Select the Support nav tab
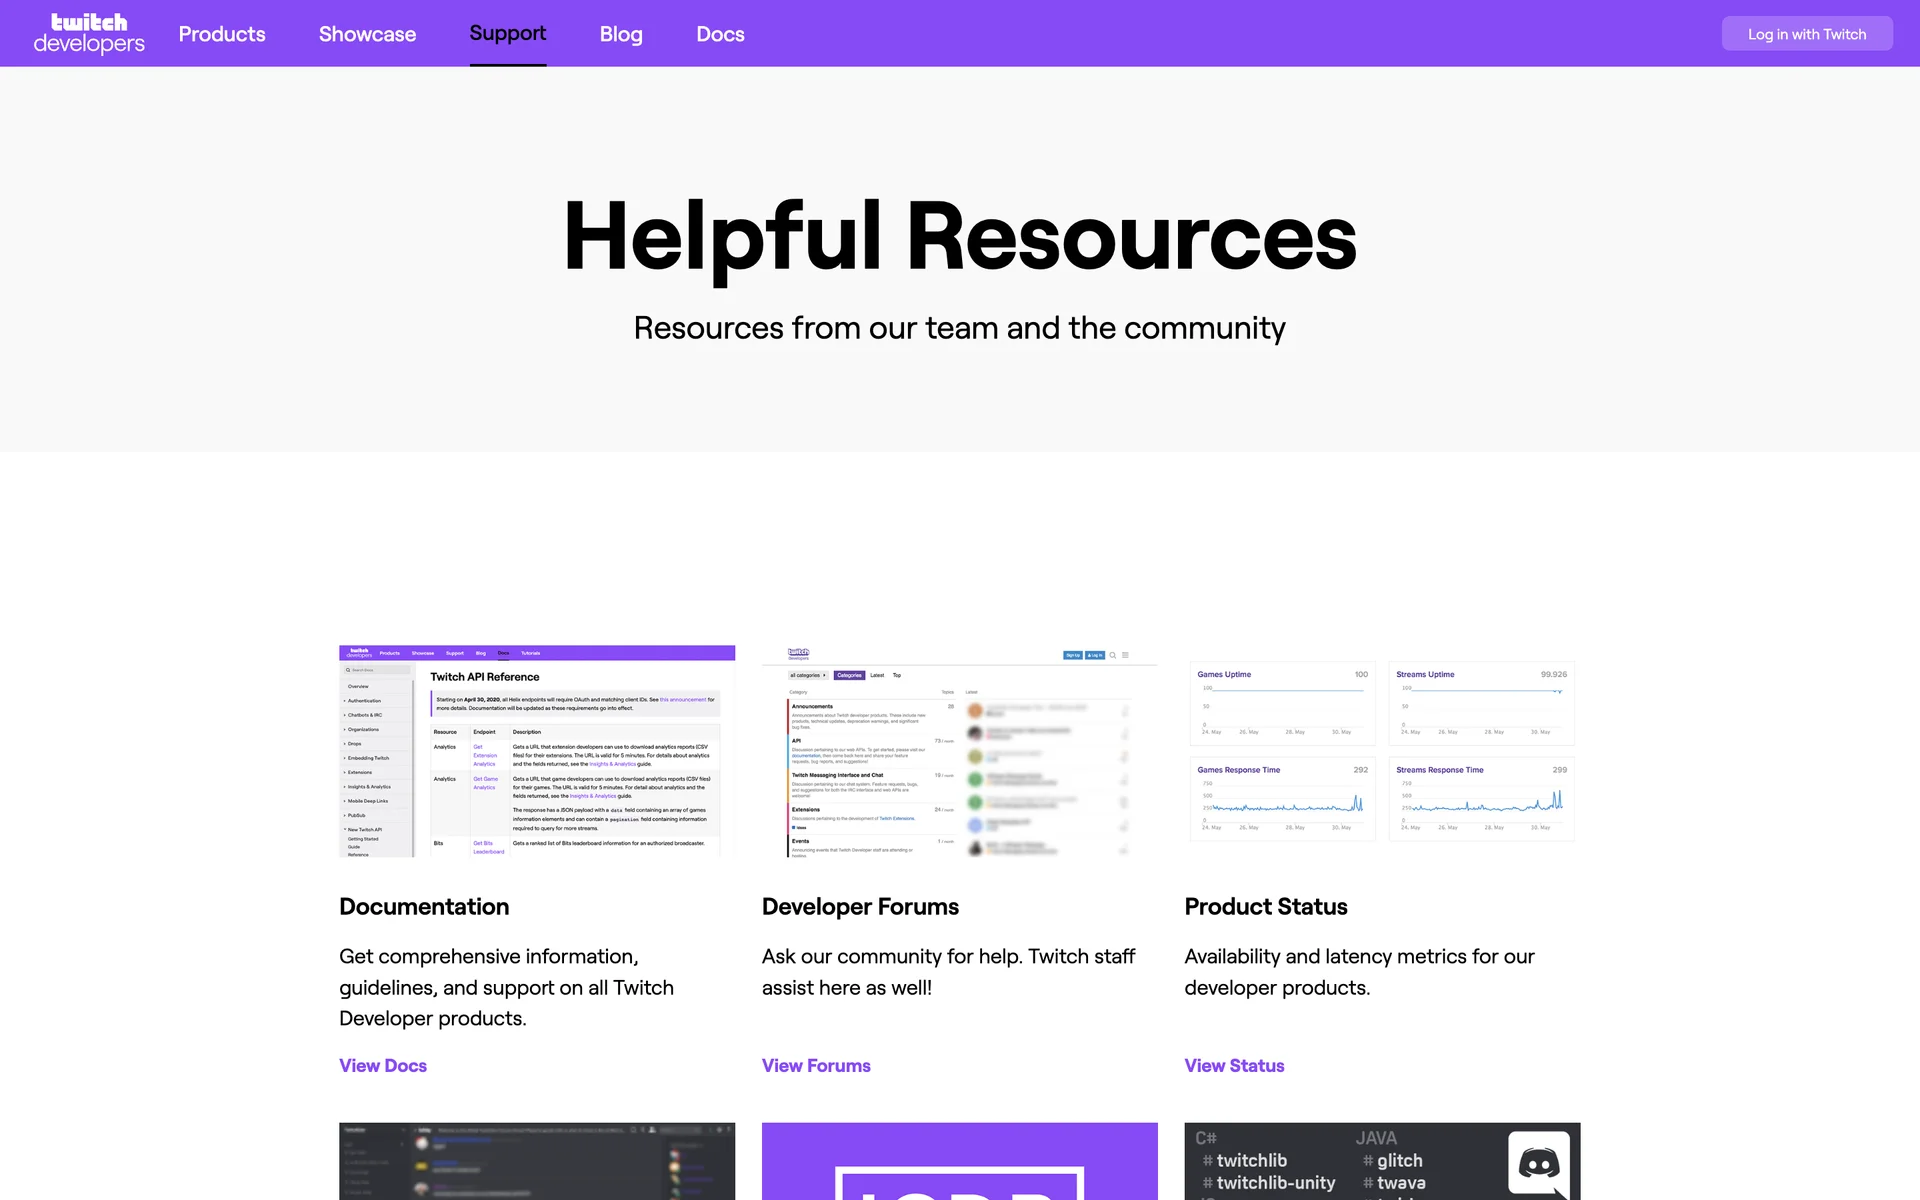1920x1200 pixels. pos(508,34)
